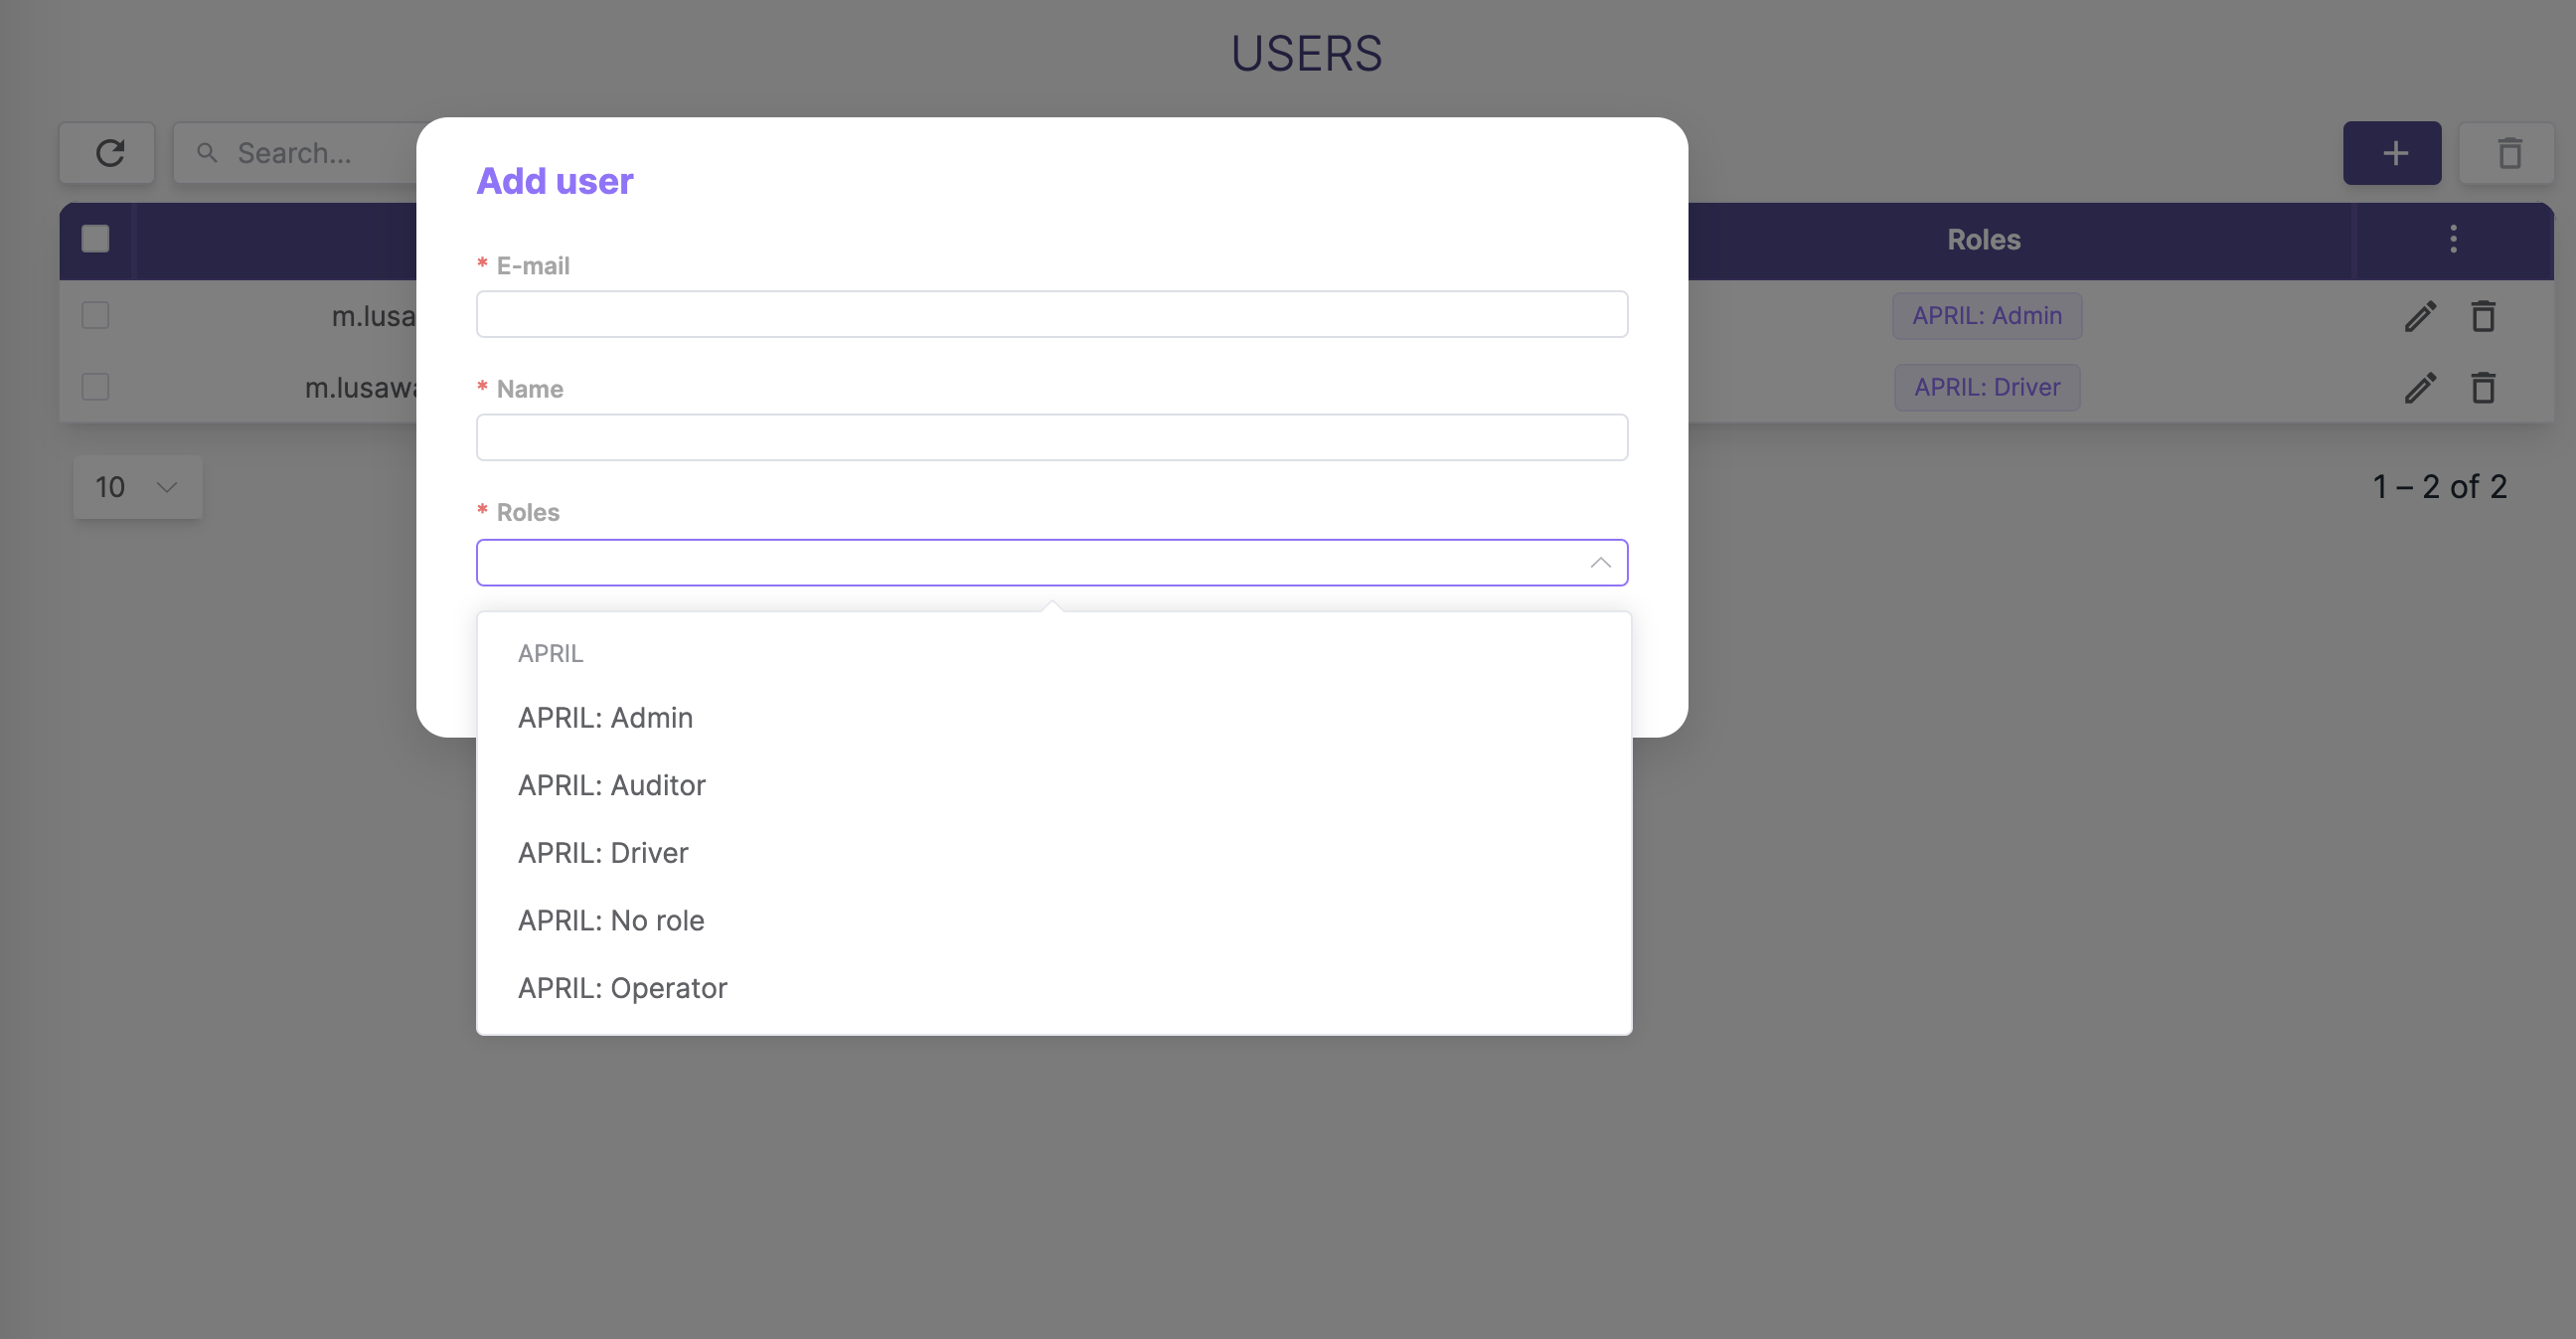This screenshot has height=1339, width=2576.
Task: Click the APRIL group header in dropdown
Action: [550, 653]
